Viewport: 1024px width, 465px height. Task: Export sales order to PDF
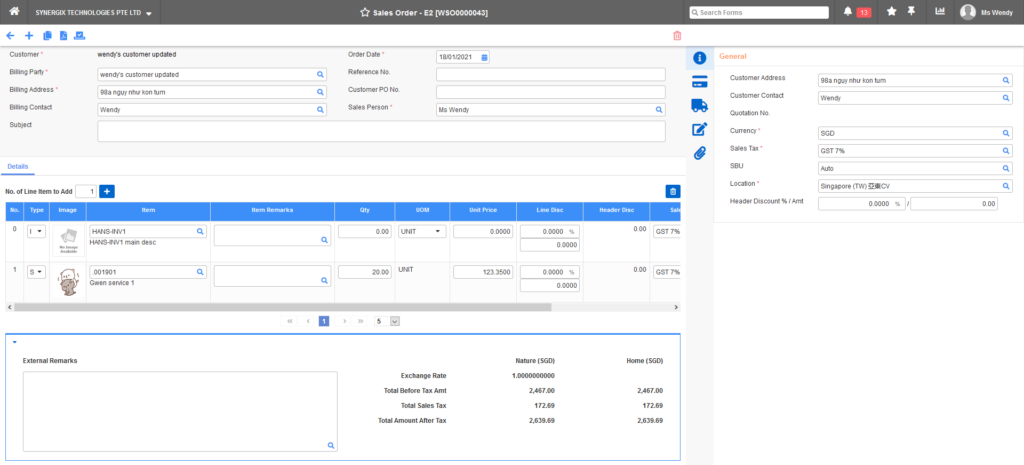click(63, 36)
